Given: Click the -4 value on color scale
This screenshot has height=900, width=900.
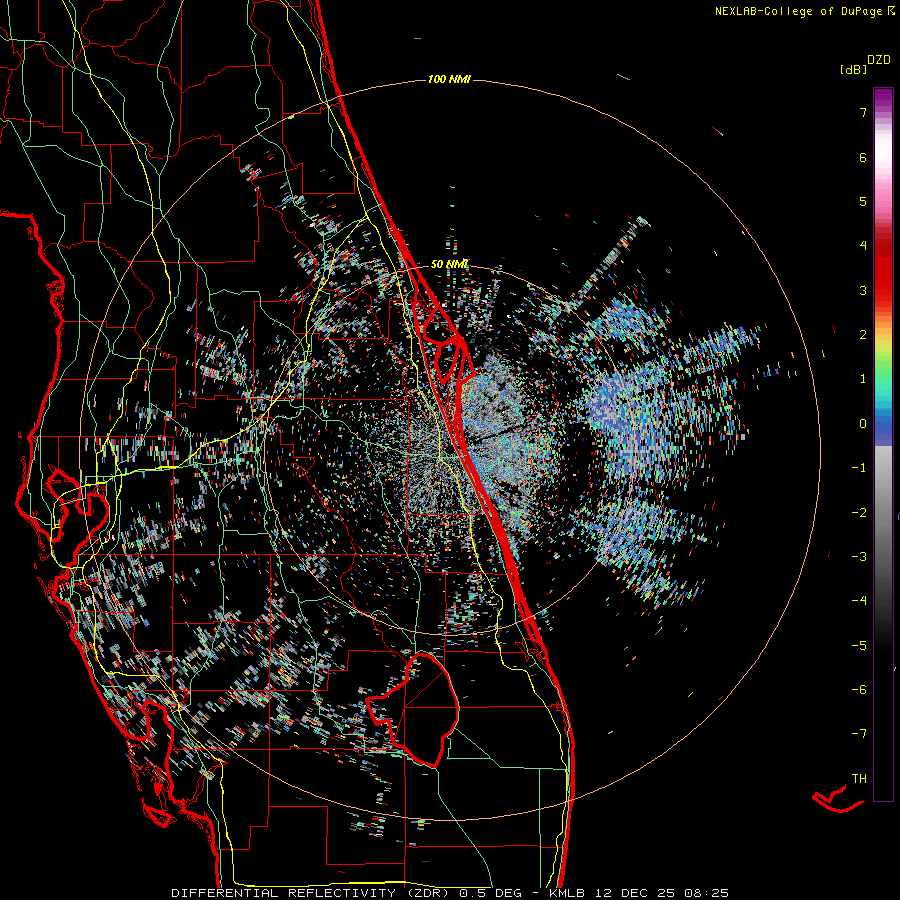Looking at the screenshot, I should click(x=859, y=601).
